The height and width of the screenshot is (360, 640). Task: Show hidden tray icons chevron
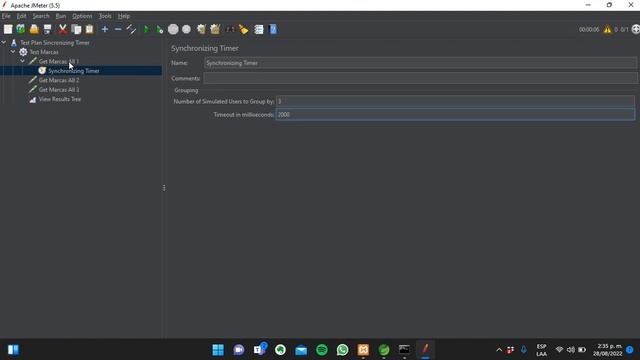[499, 350]
